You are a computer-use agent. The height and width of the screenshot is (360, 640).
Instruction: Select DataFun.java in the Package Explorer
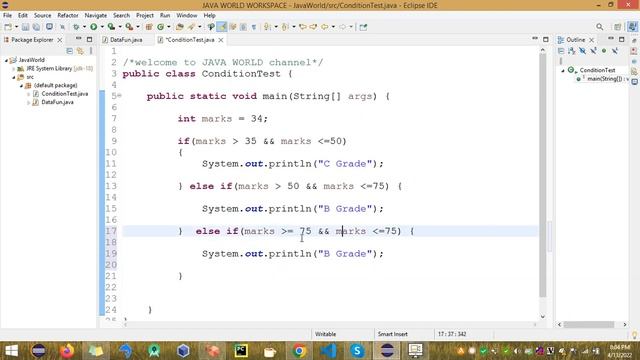click(x=58, y=102)
